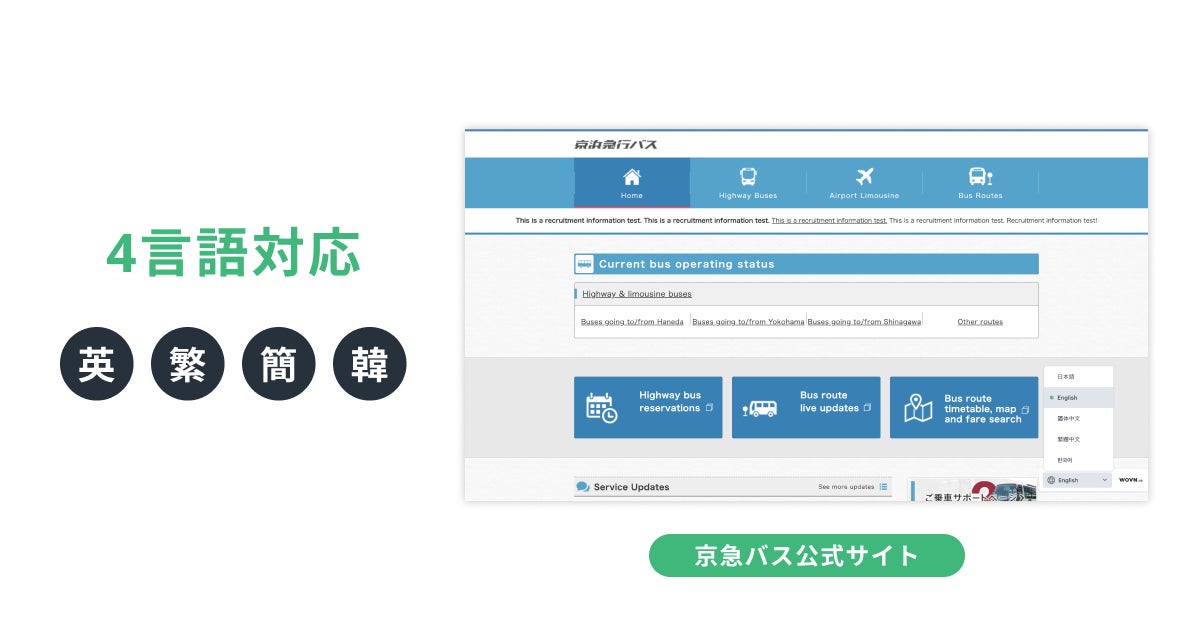Open the Highway Buses navigation tab
The image size is (1200, 630).
748,183
